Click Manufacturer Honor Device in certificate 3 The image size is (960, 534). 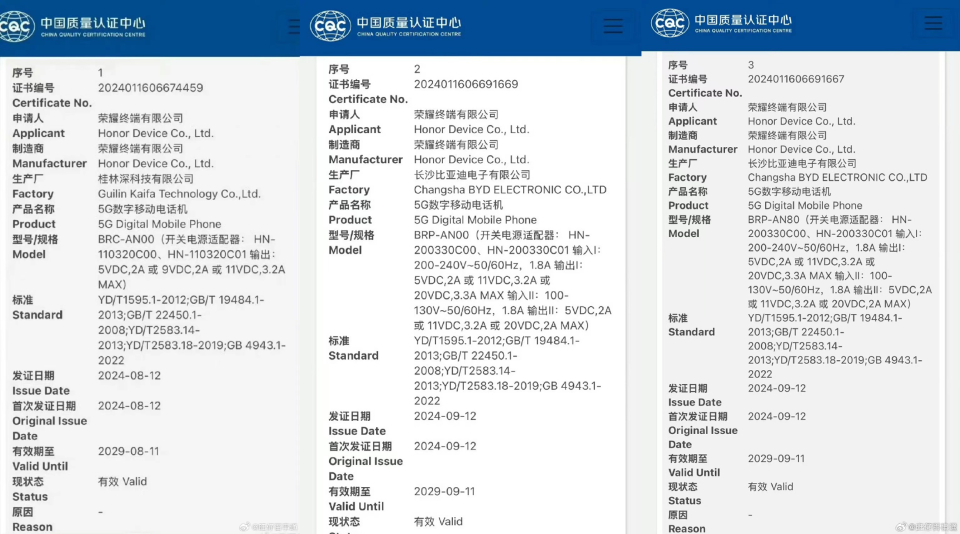pyautogui.click(x=801, y=149)
